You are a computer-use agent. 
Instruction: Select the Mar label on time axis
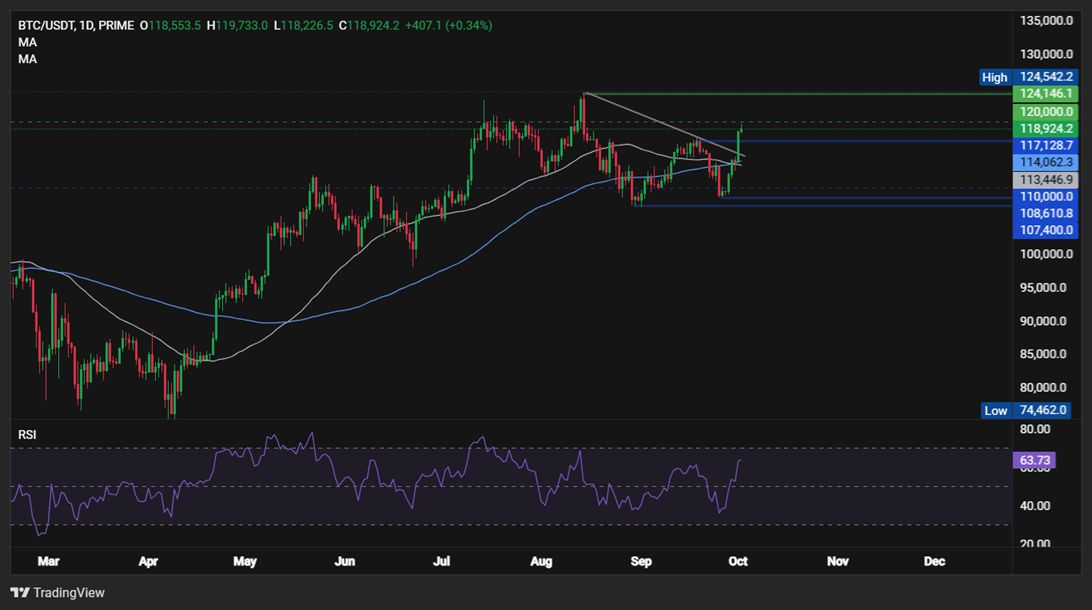coord(47,562)
